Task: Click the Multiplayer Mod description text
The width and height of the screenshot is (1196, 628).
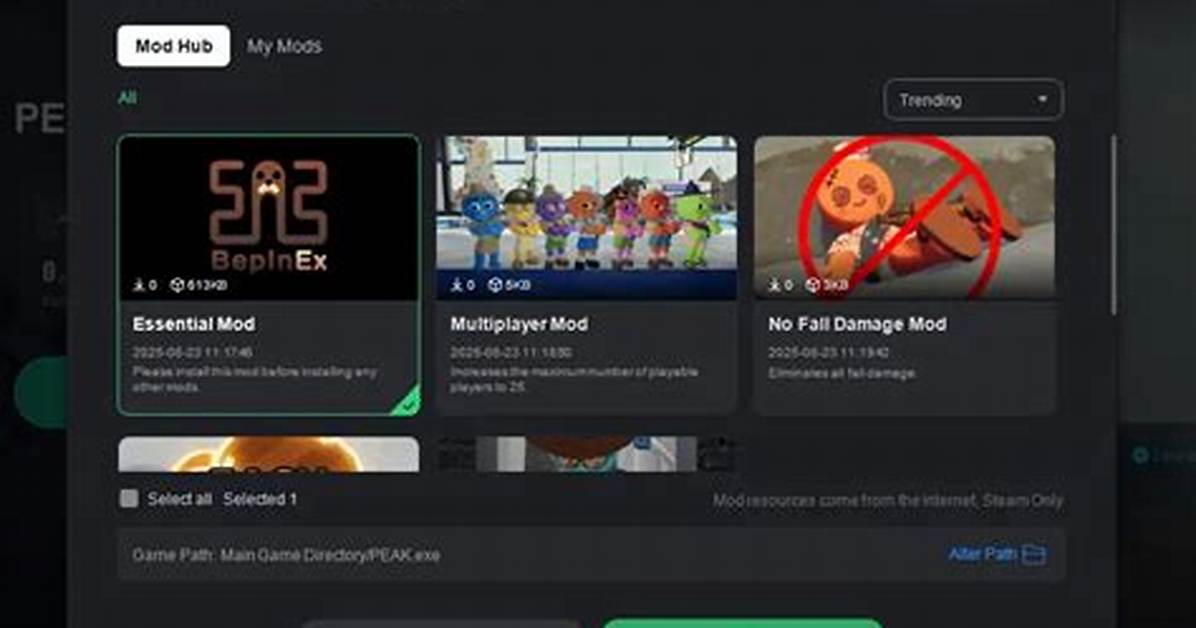Action: click(574, 379)
